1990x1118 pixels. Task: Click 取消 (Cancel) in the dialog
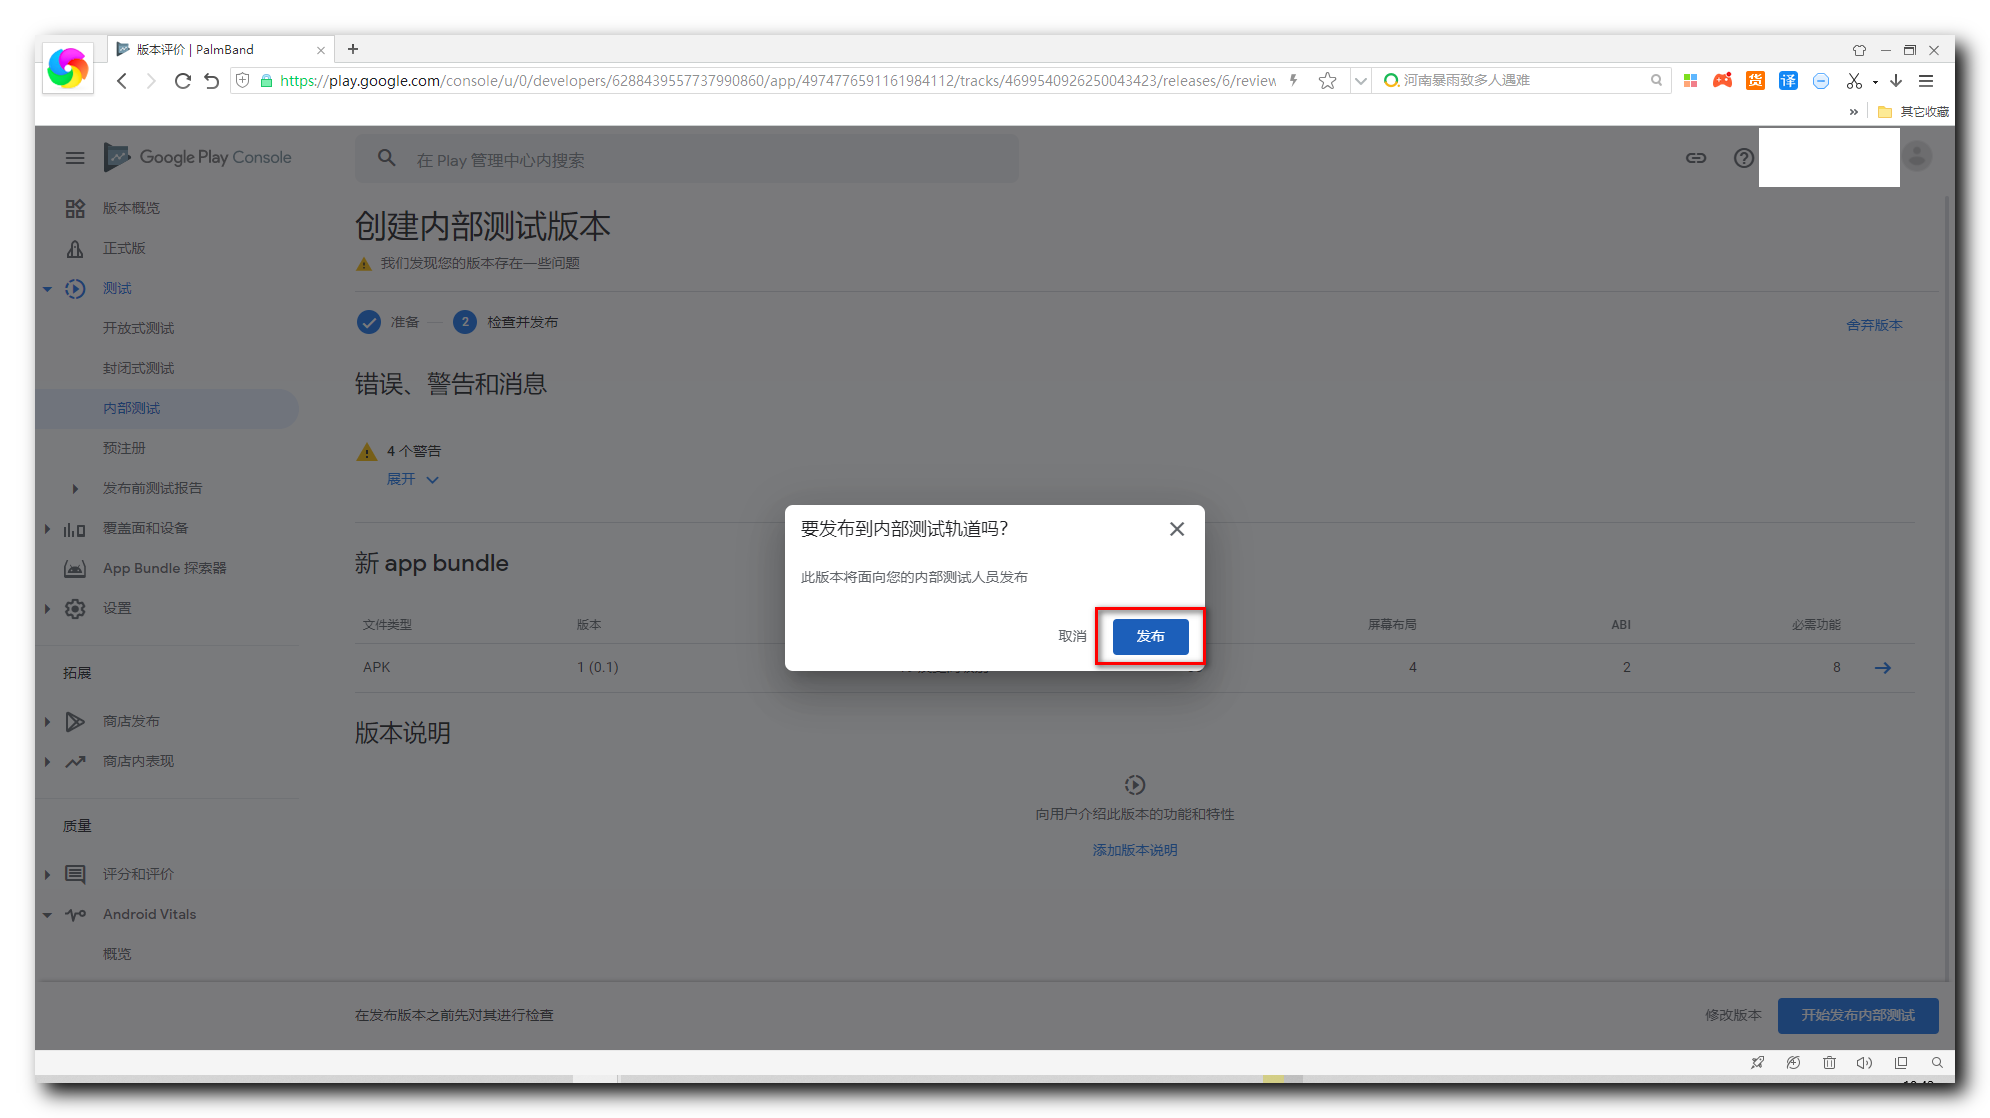click(1073, 634)
